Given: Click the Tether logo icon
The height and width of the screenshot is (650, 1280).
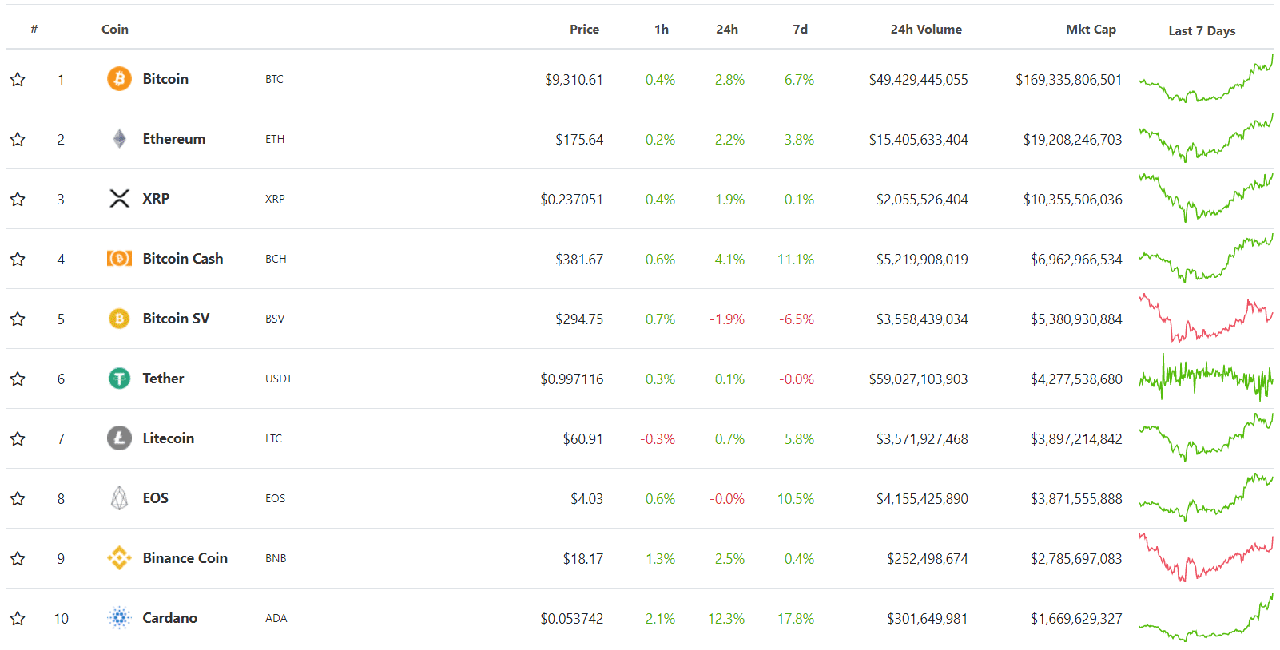Looking at the screenshot, I should pos(119,379).
